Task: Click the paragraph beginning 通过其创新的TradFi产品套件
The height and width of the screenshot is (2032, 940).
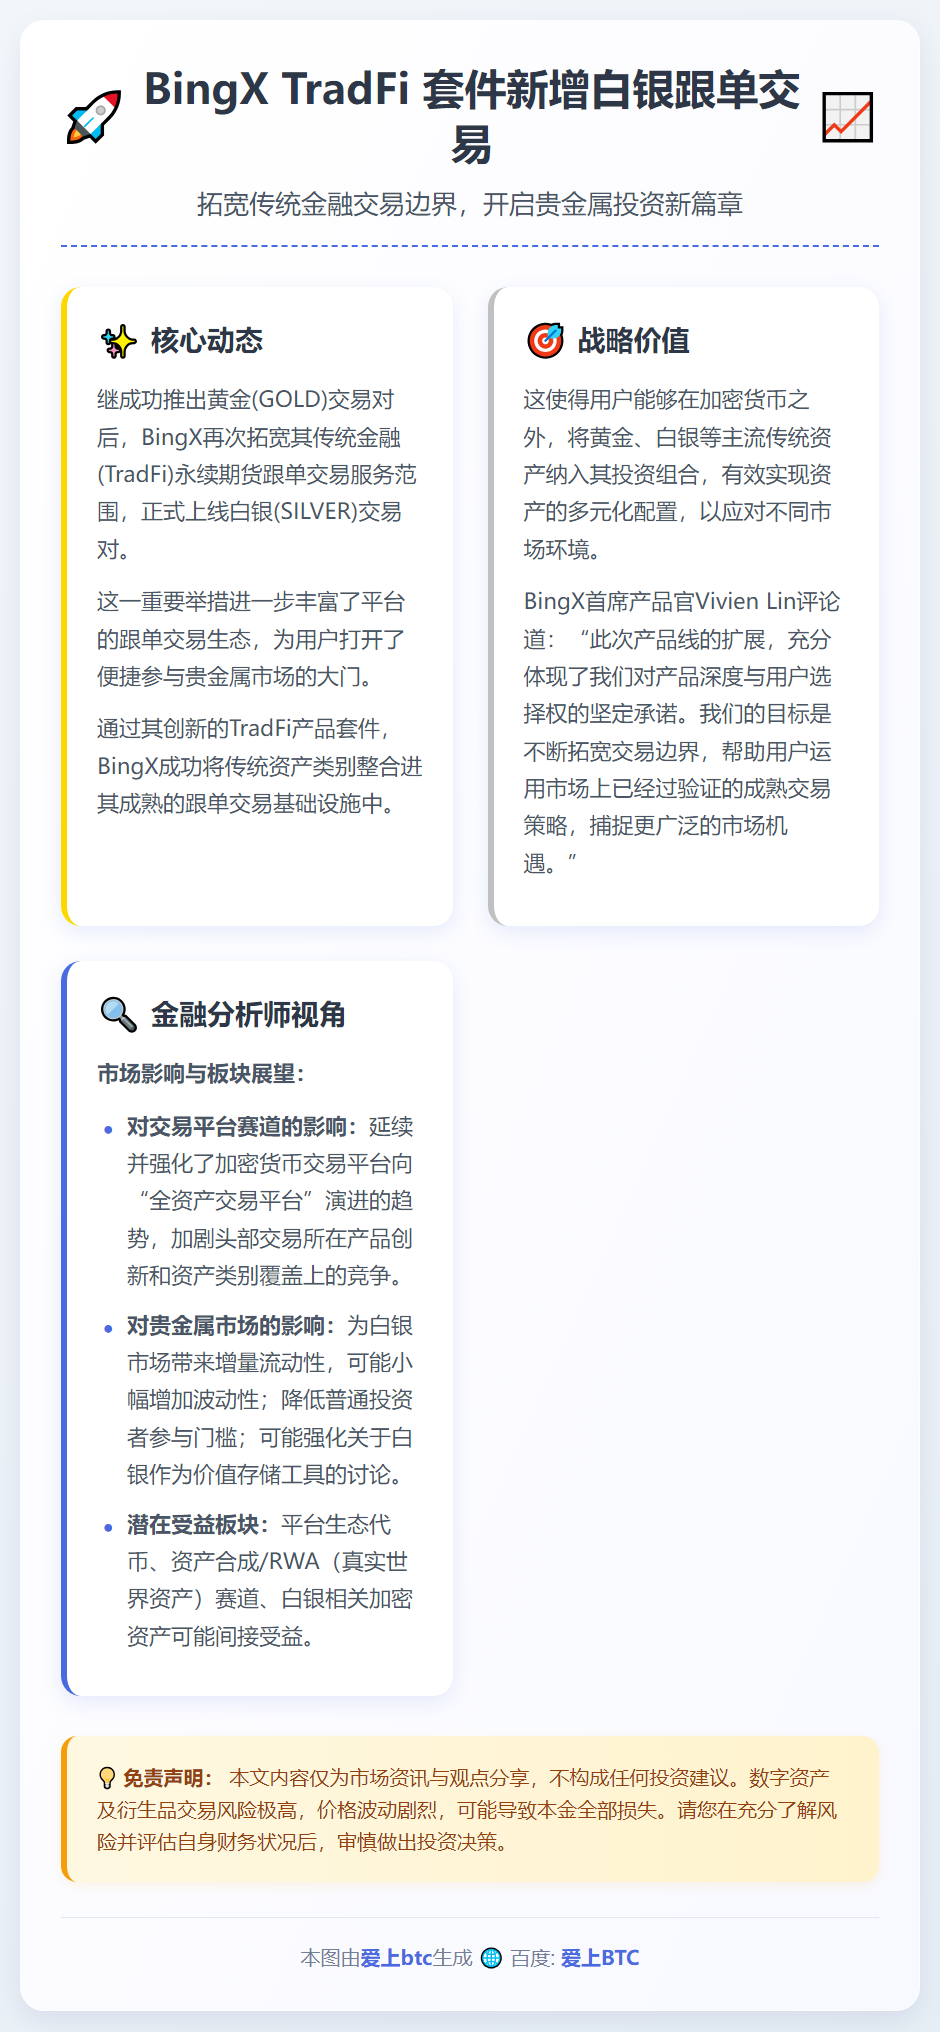Action: point(260,766)
